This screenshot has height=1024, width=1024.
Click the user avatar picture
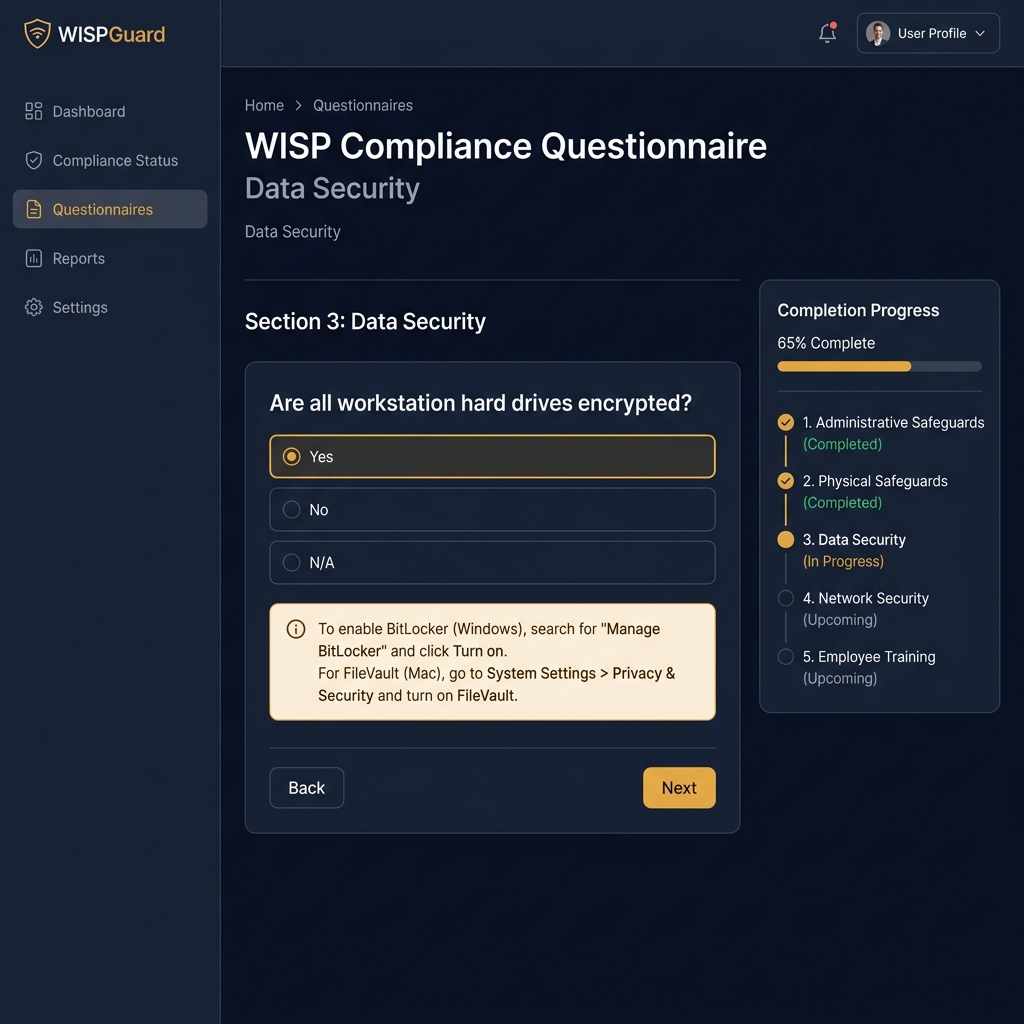coord(878,33)
